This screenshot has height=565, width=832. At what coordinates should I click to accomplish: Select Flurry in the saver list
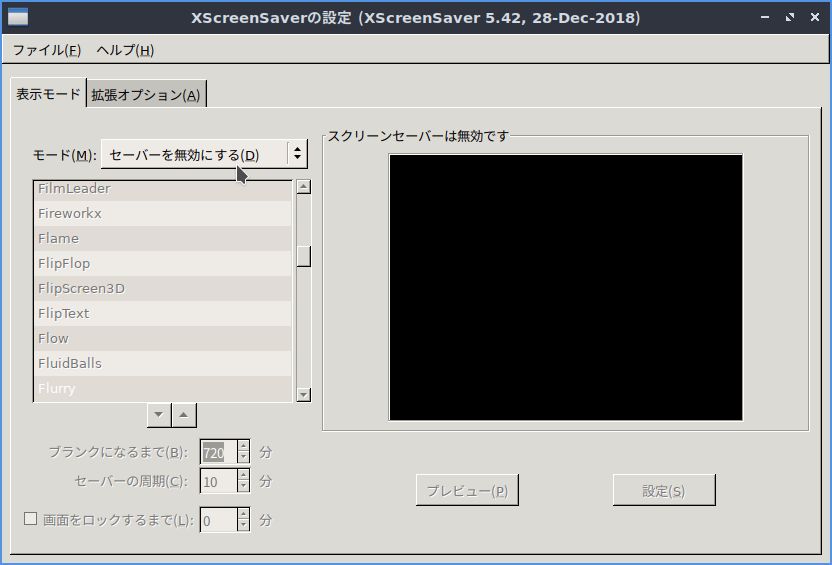[x=162, y=388]
